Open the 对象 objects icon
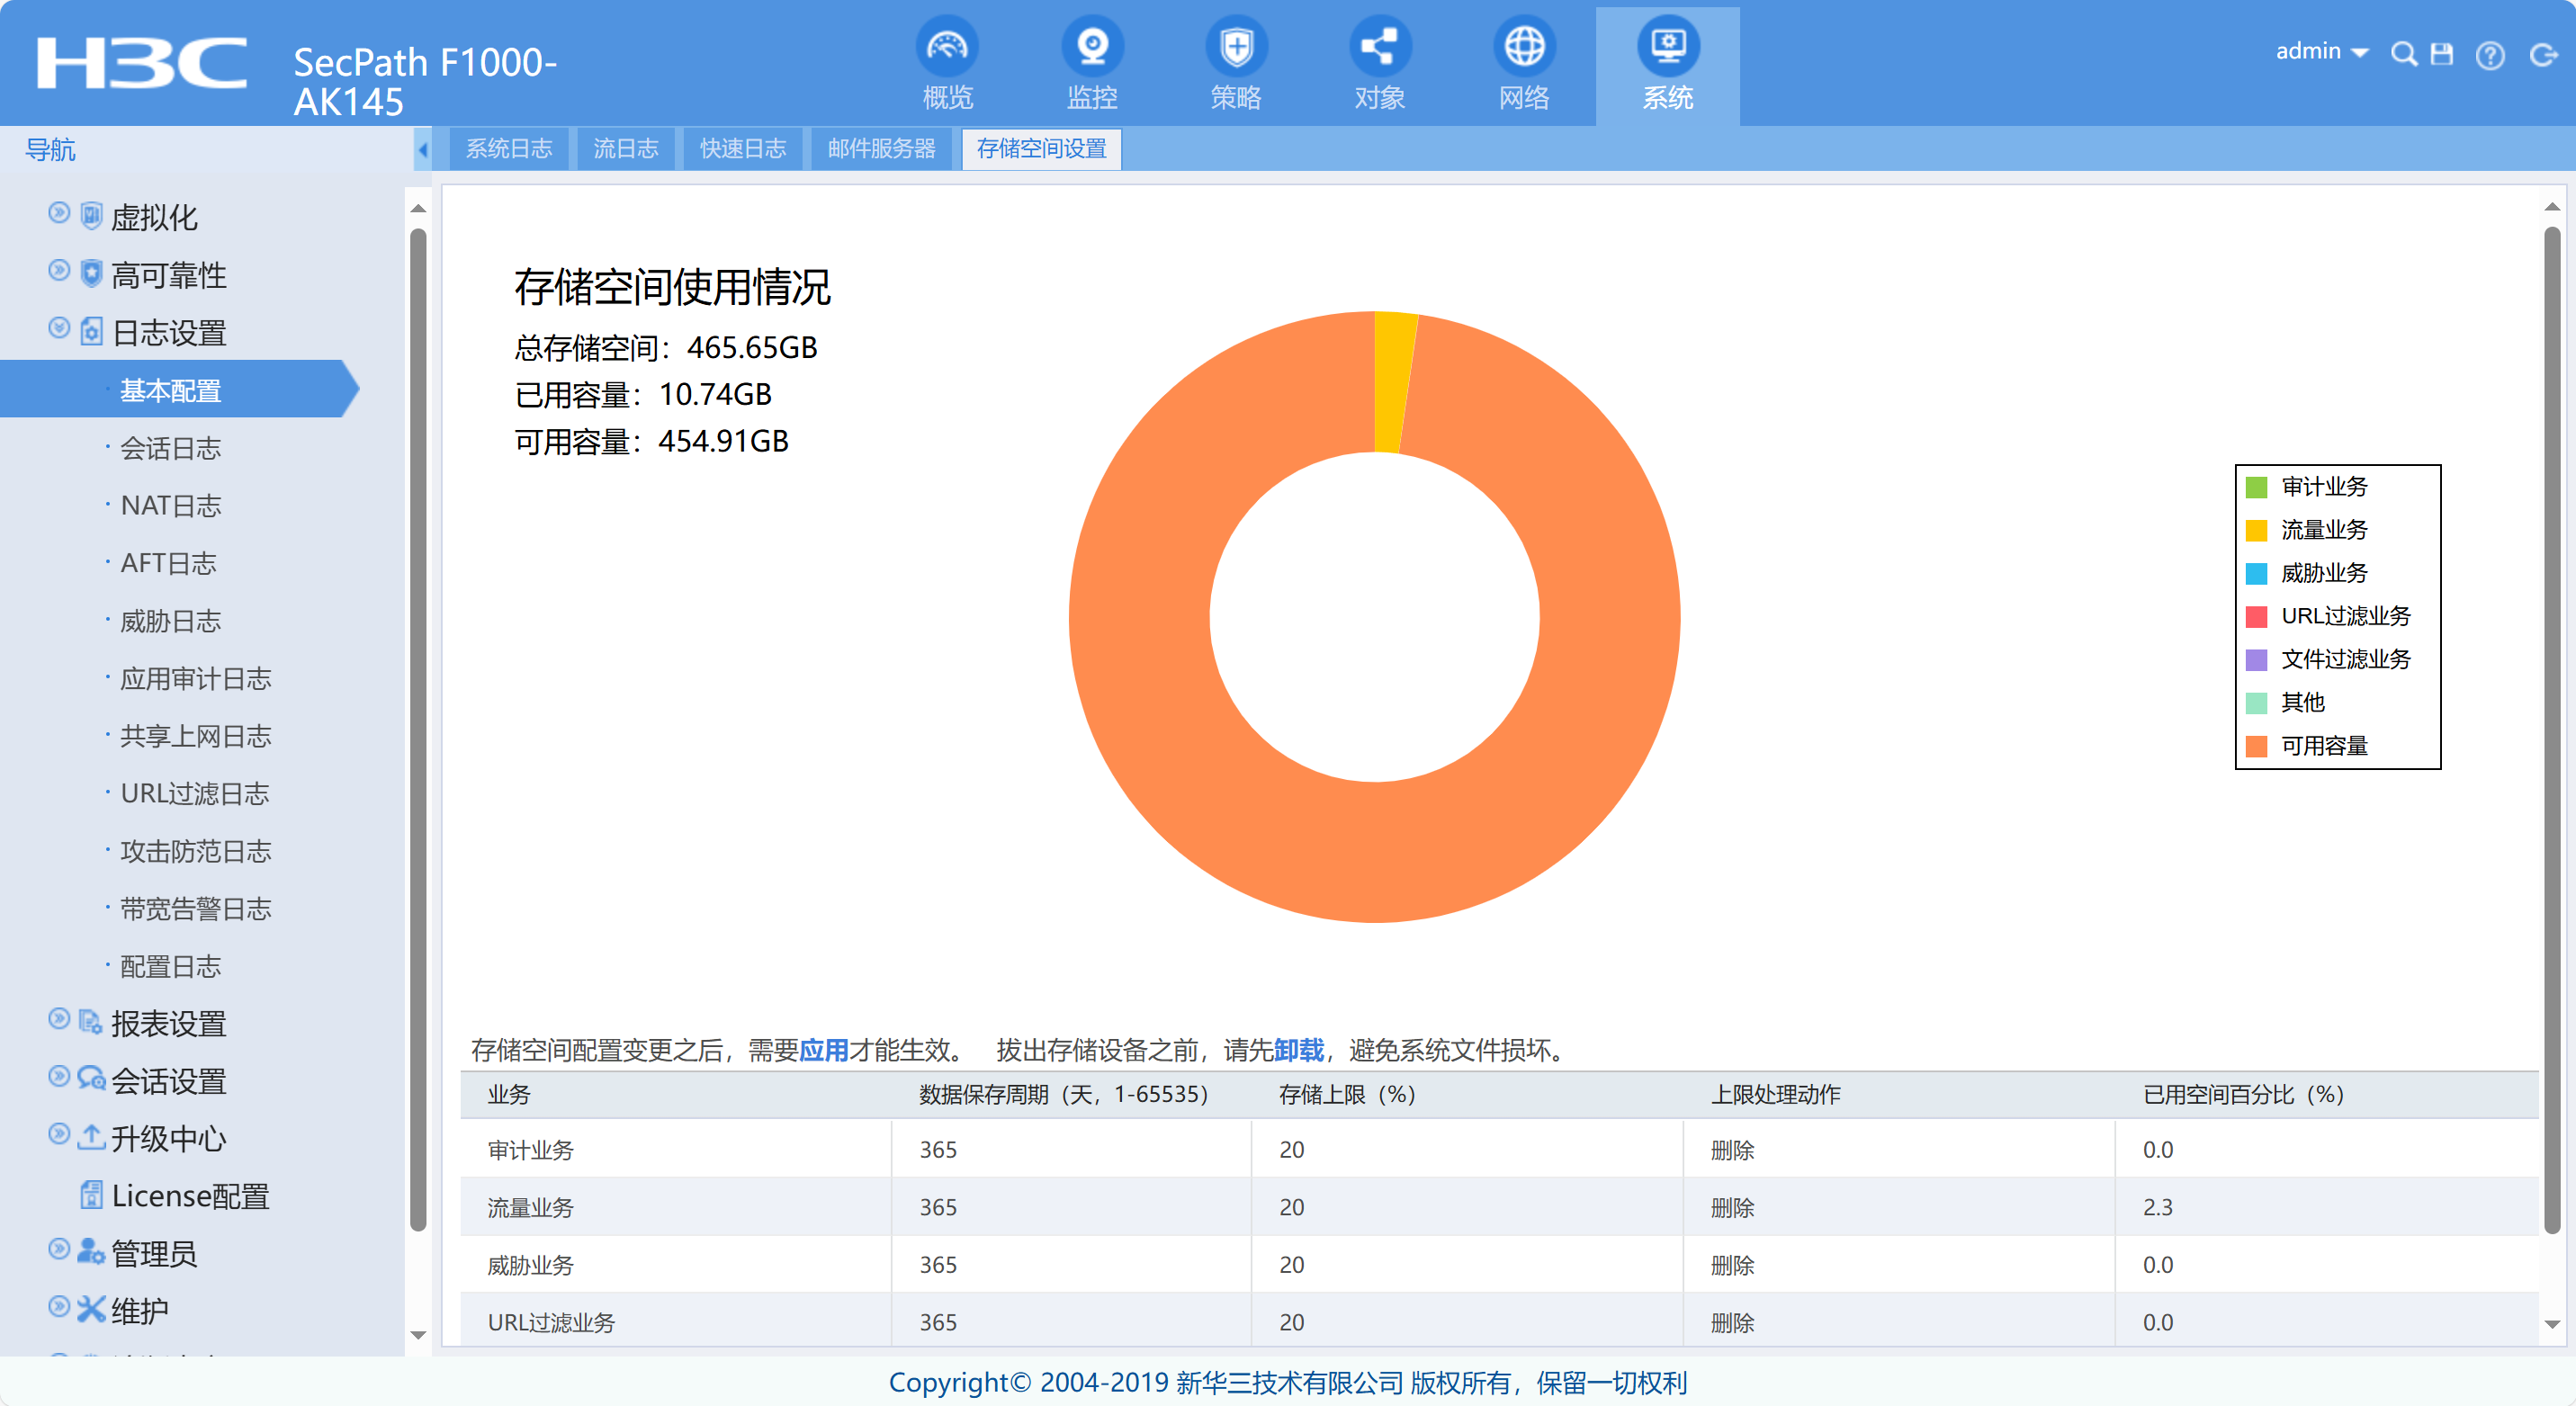The width and height of the screenshot is (2576, 1406). click(1379, 47)
